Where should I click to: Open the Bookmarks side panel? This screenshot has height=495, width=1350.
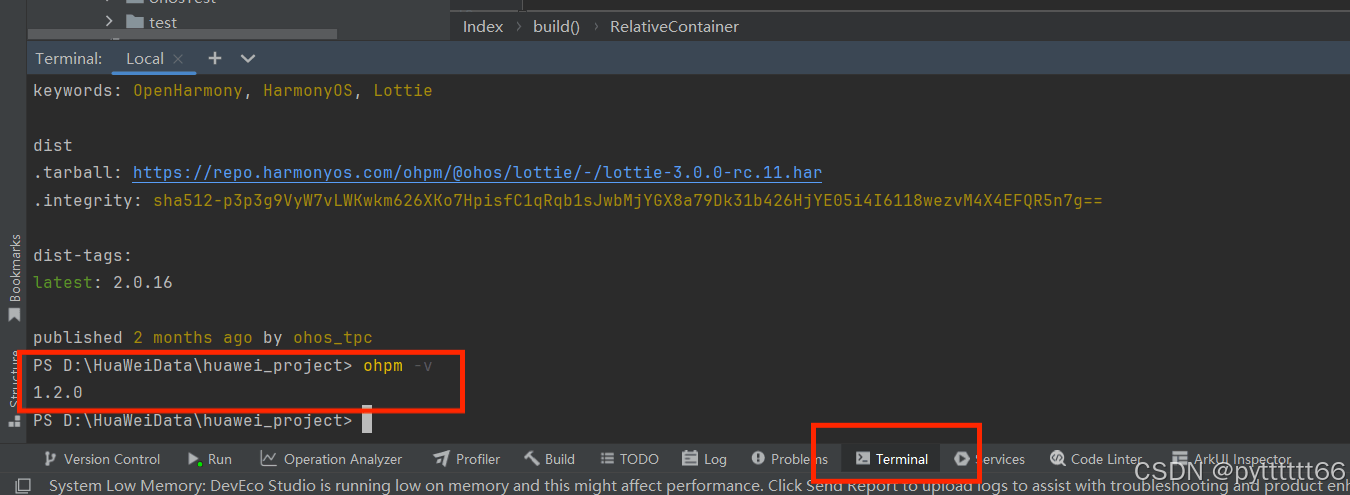(x=14, y=277)
